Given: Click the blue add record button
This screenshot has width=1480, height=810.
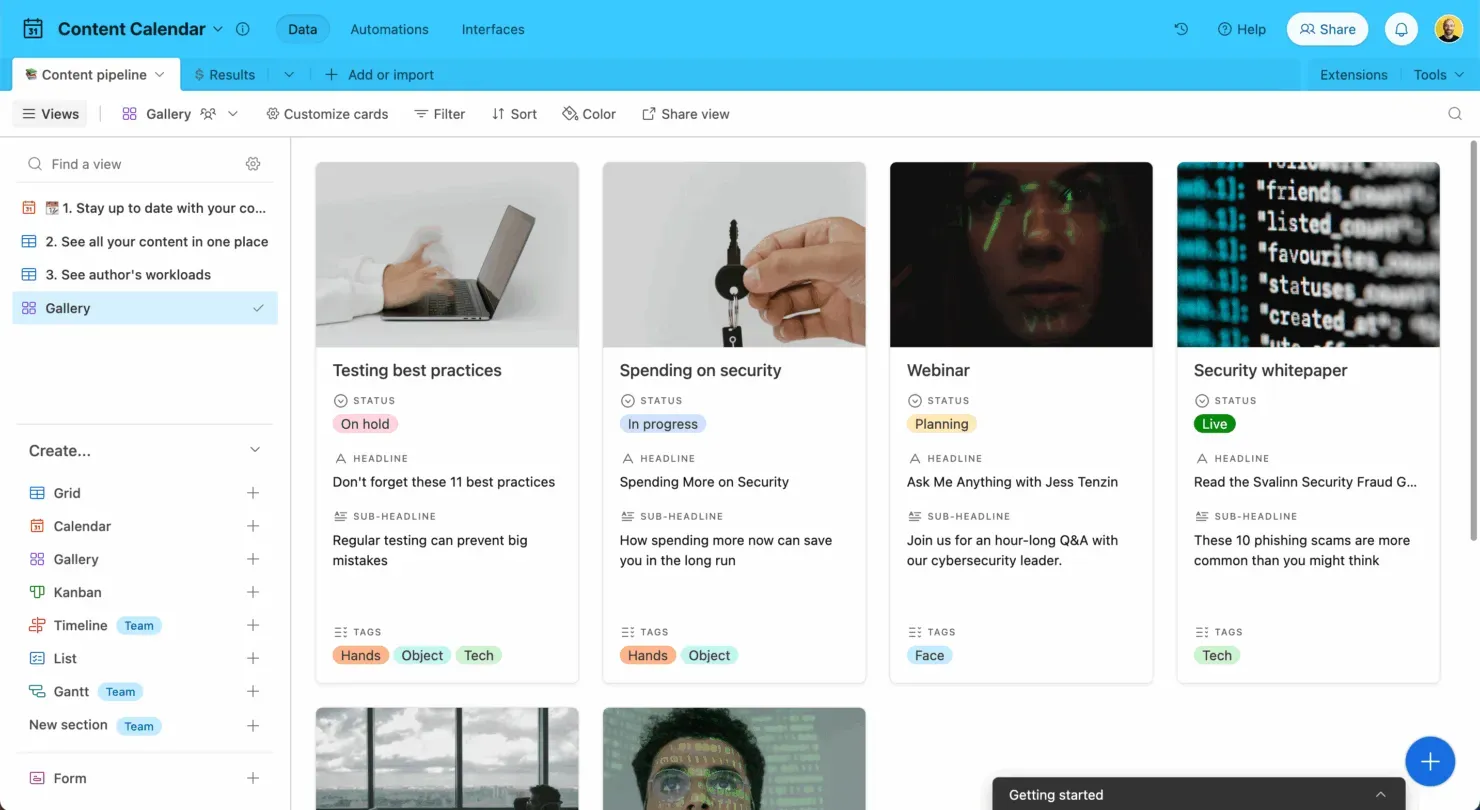Looking at the screenshot, I should click(x=1430, y=762).
